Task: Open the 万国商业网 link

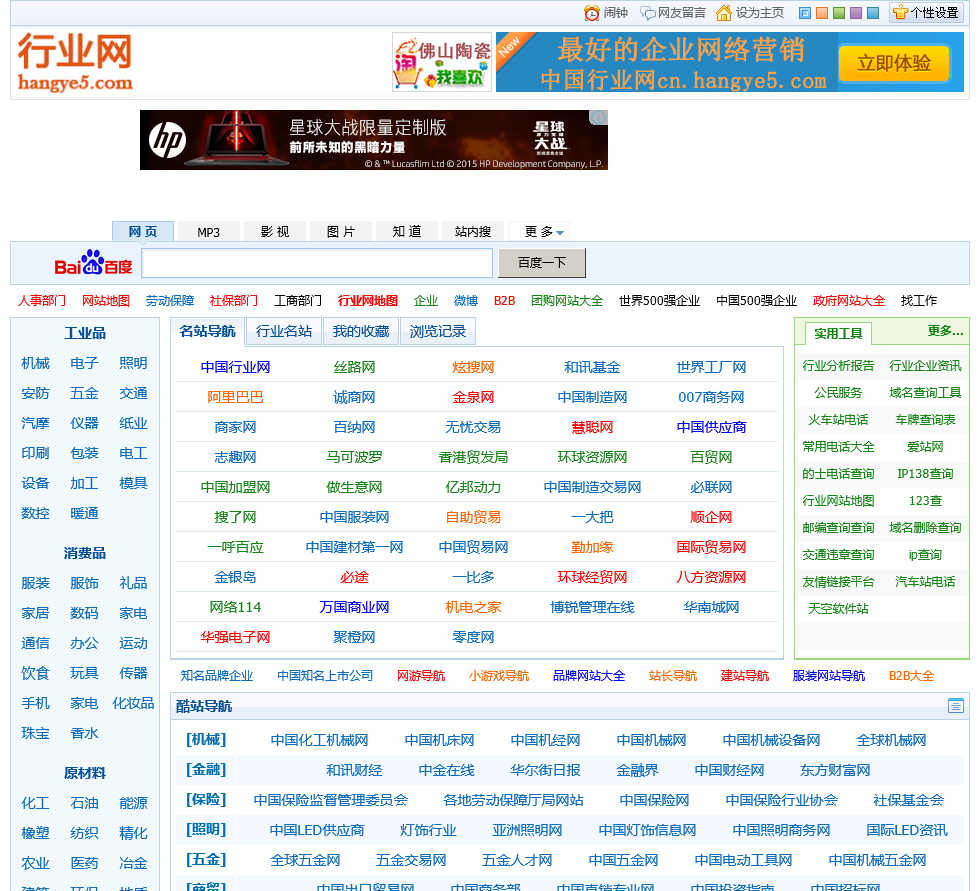Action: point(354,607)
